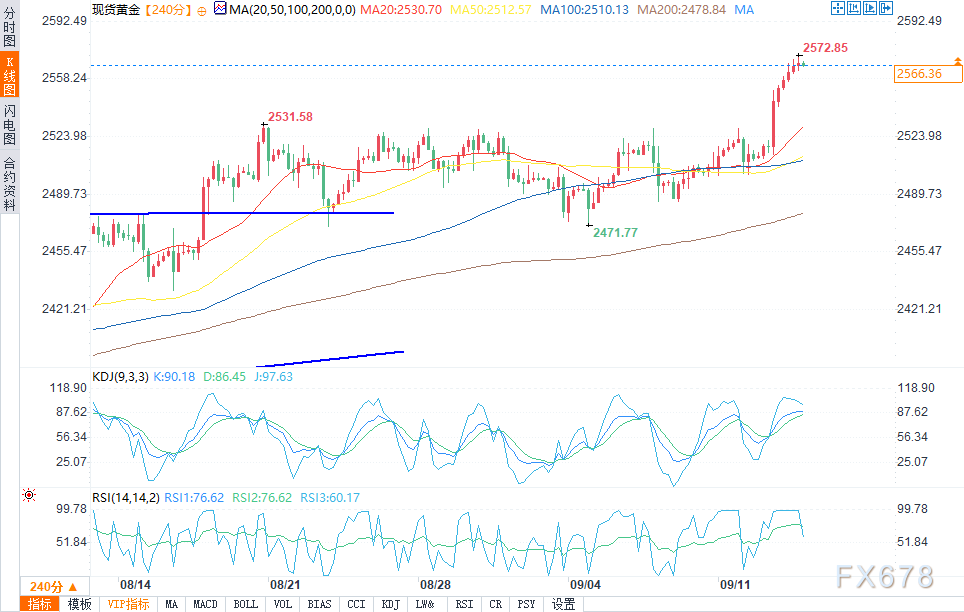Enable the MACD indicator
964x612 pixels.
pos(205,604)
